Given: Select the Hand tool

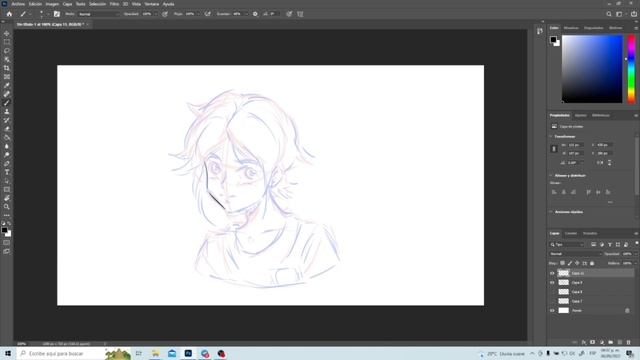Looking at the screenshot, I should [7, 198].
